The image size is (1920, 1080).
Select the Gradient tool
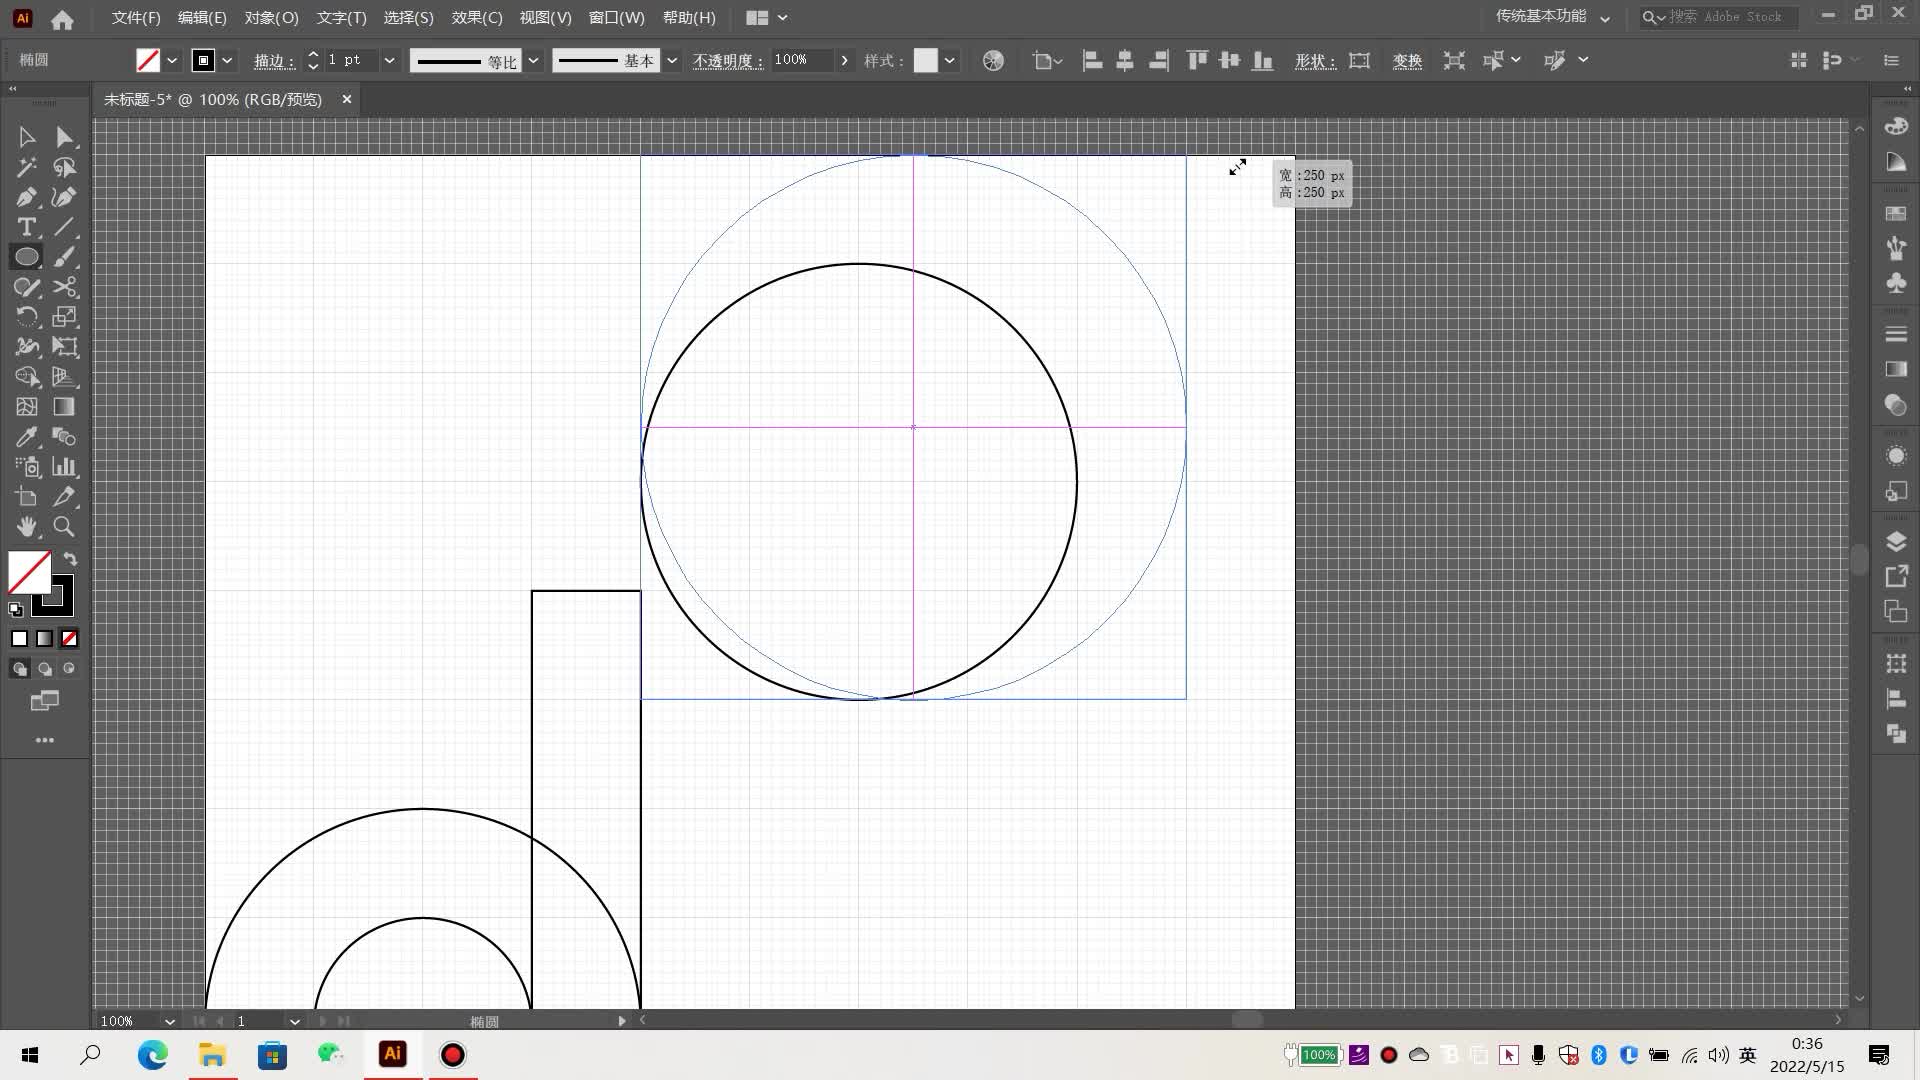tap(64, 407)
